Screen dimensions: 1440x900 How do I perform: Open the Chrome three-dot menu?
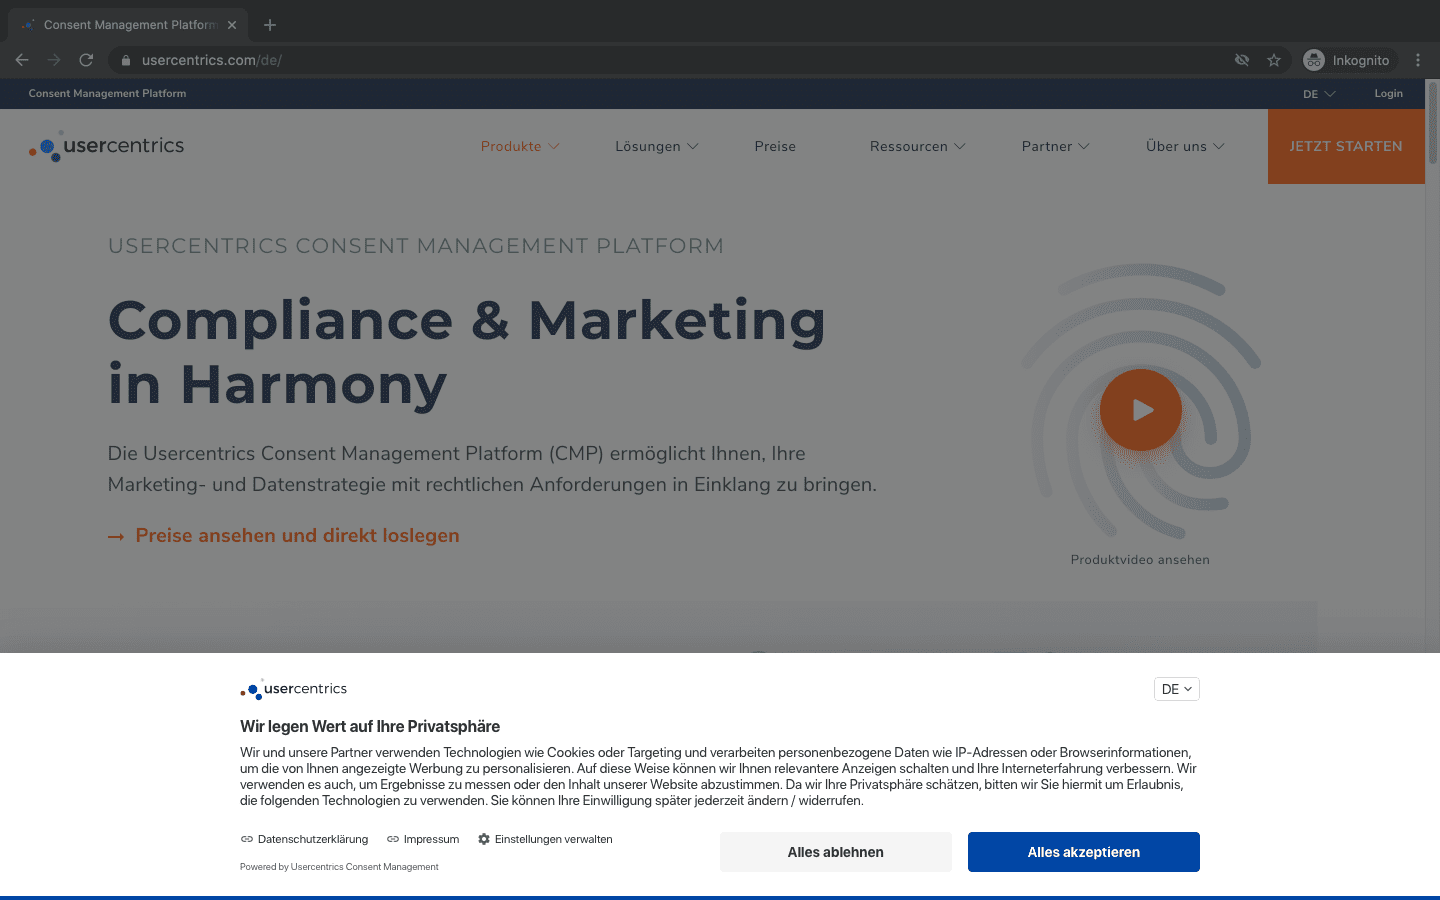pos(1418,60)
